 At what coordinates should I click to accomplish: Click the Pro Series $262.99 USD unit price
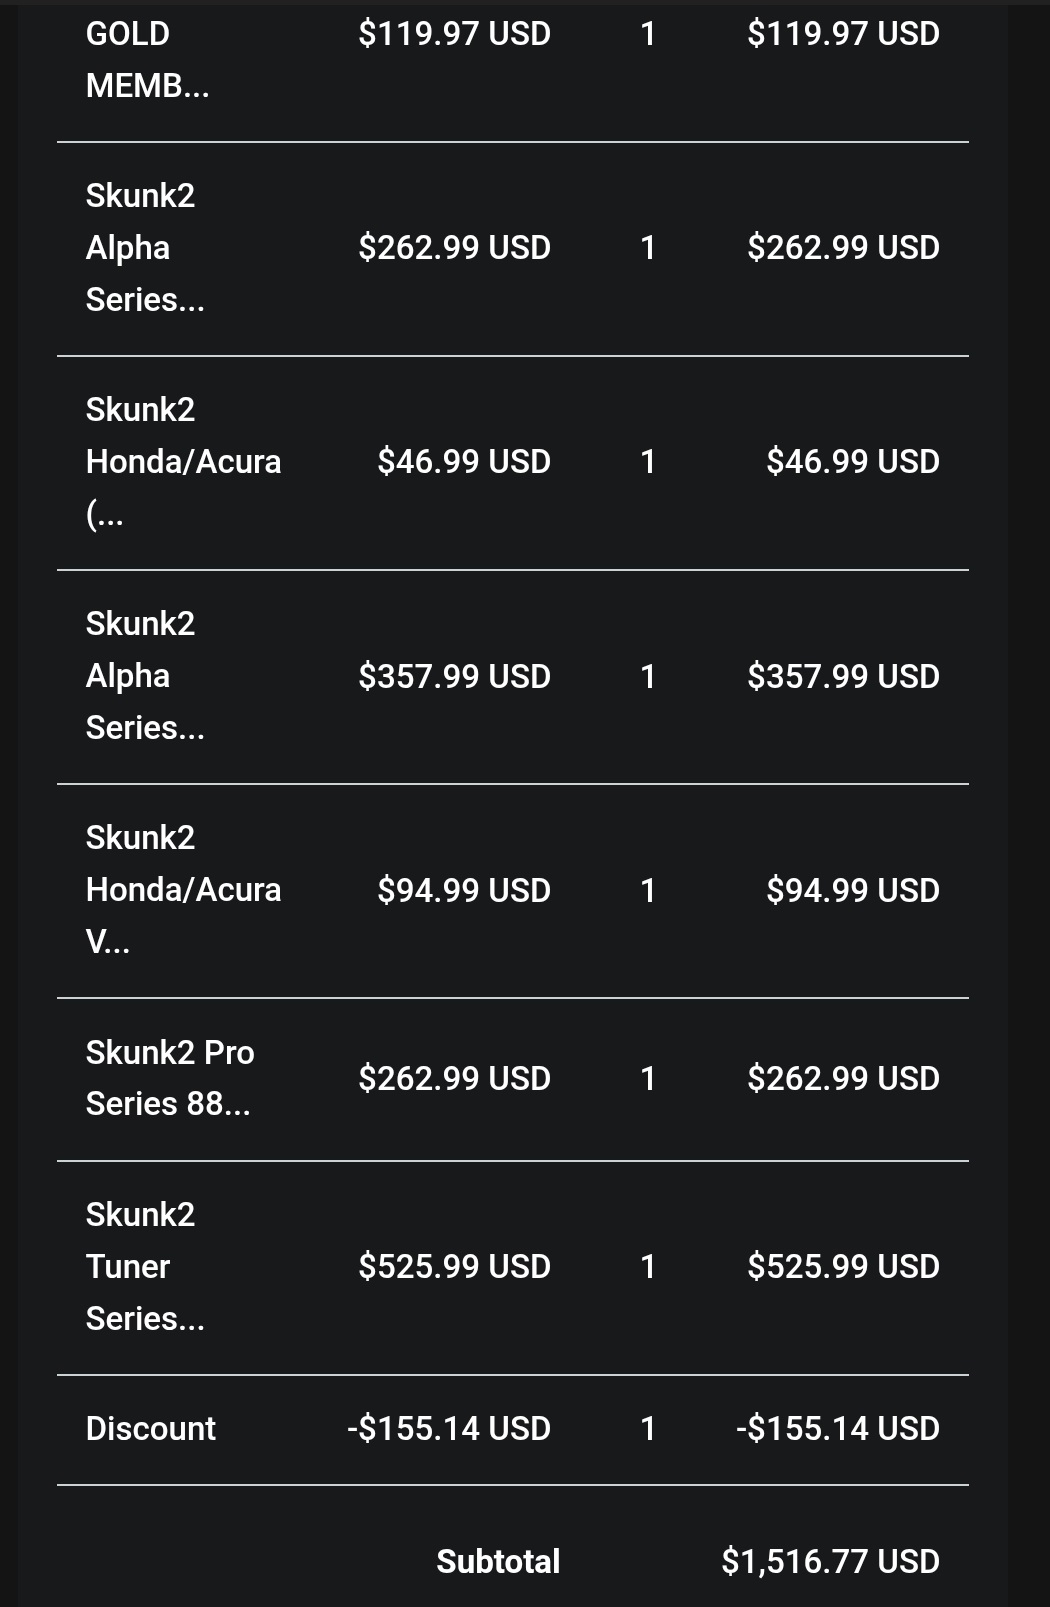coord(454,1078)
